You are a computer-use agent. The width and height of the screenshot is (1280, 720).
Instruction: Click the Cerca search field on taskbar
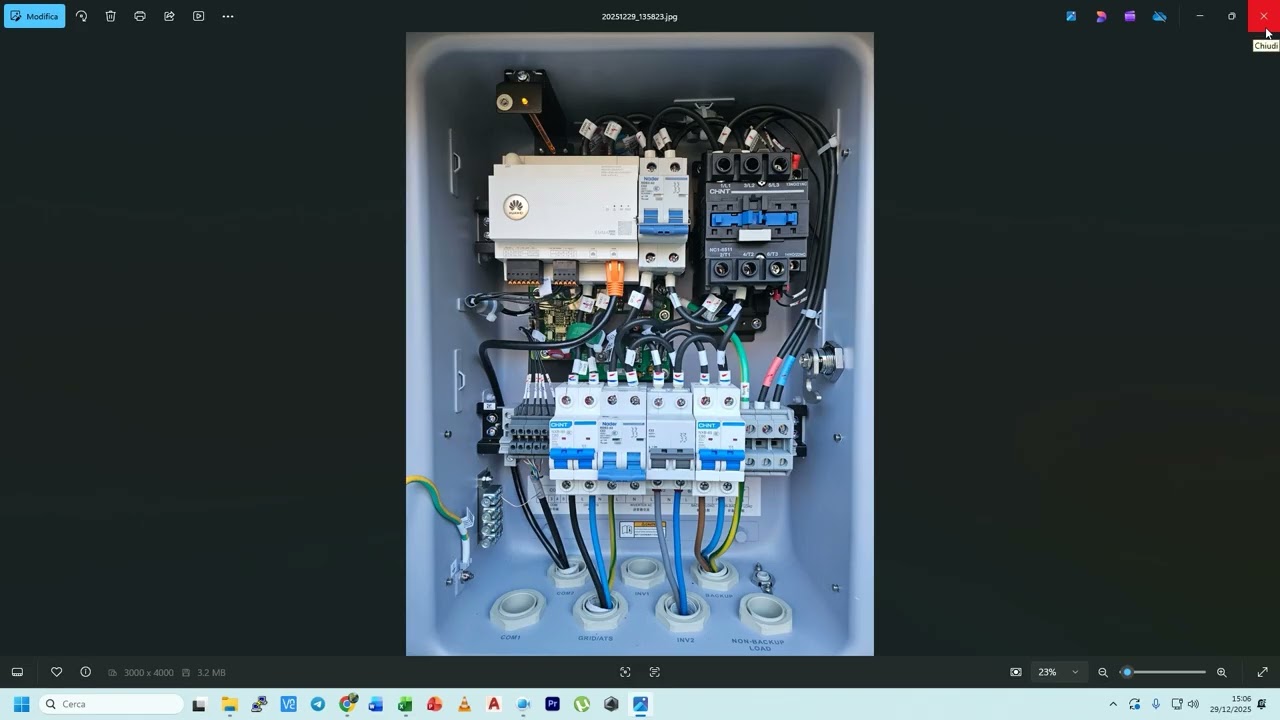click(x=111, y=704)
